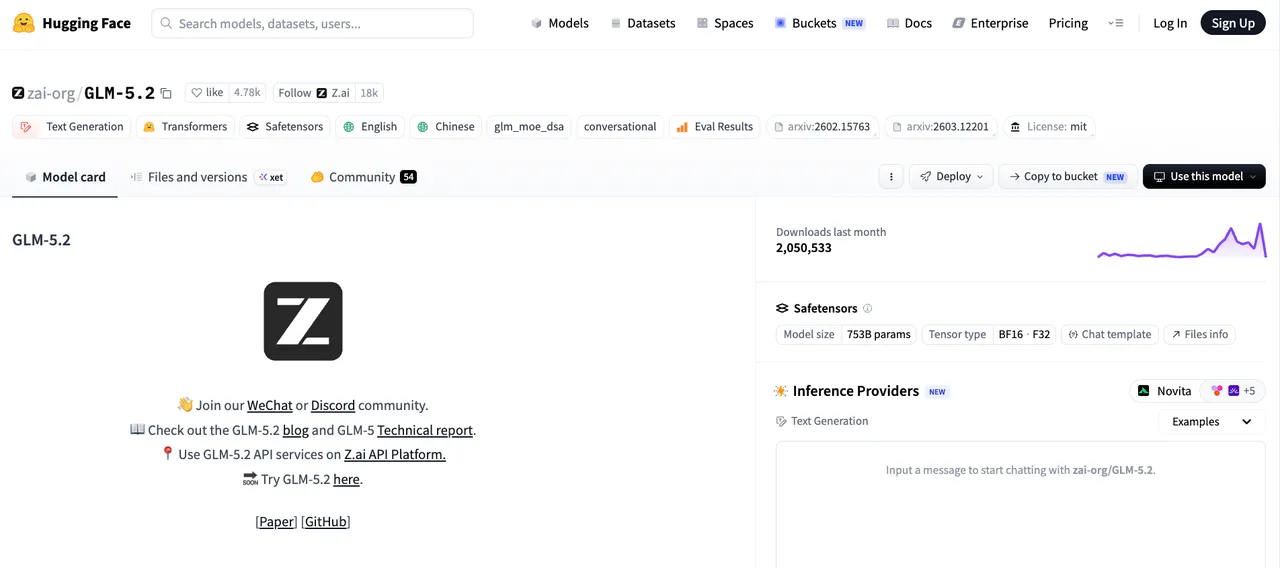
Task: Click the License: mit tag
Action: 1049,127
